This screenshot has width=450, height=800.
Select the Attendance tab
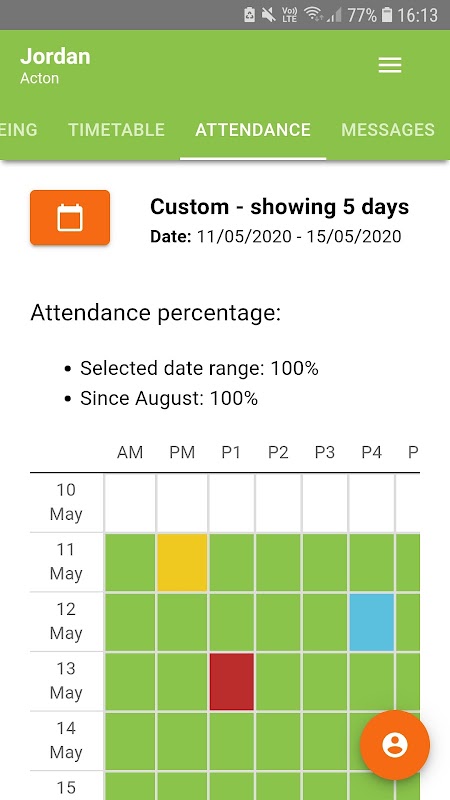(x=253, y=130)
